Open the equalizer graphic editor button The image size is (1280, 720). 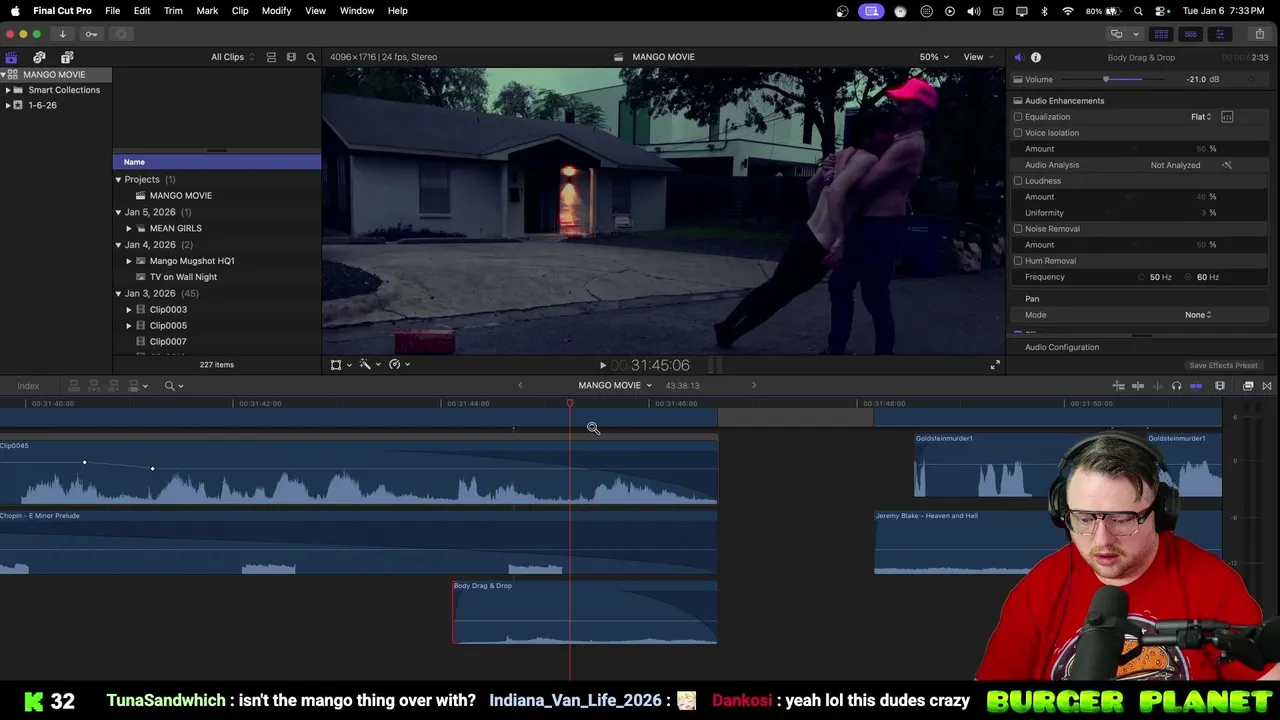coord(1227,117)
